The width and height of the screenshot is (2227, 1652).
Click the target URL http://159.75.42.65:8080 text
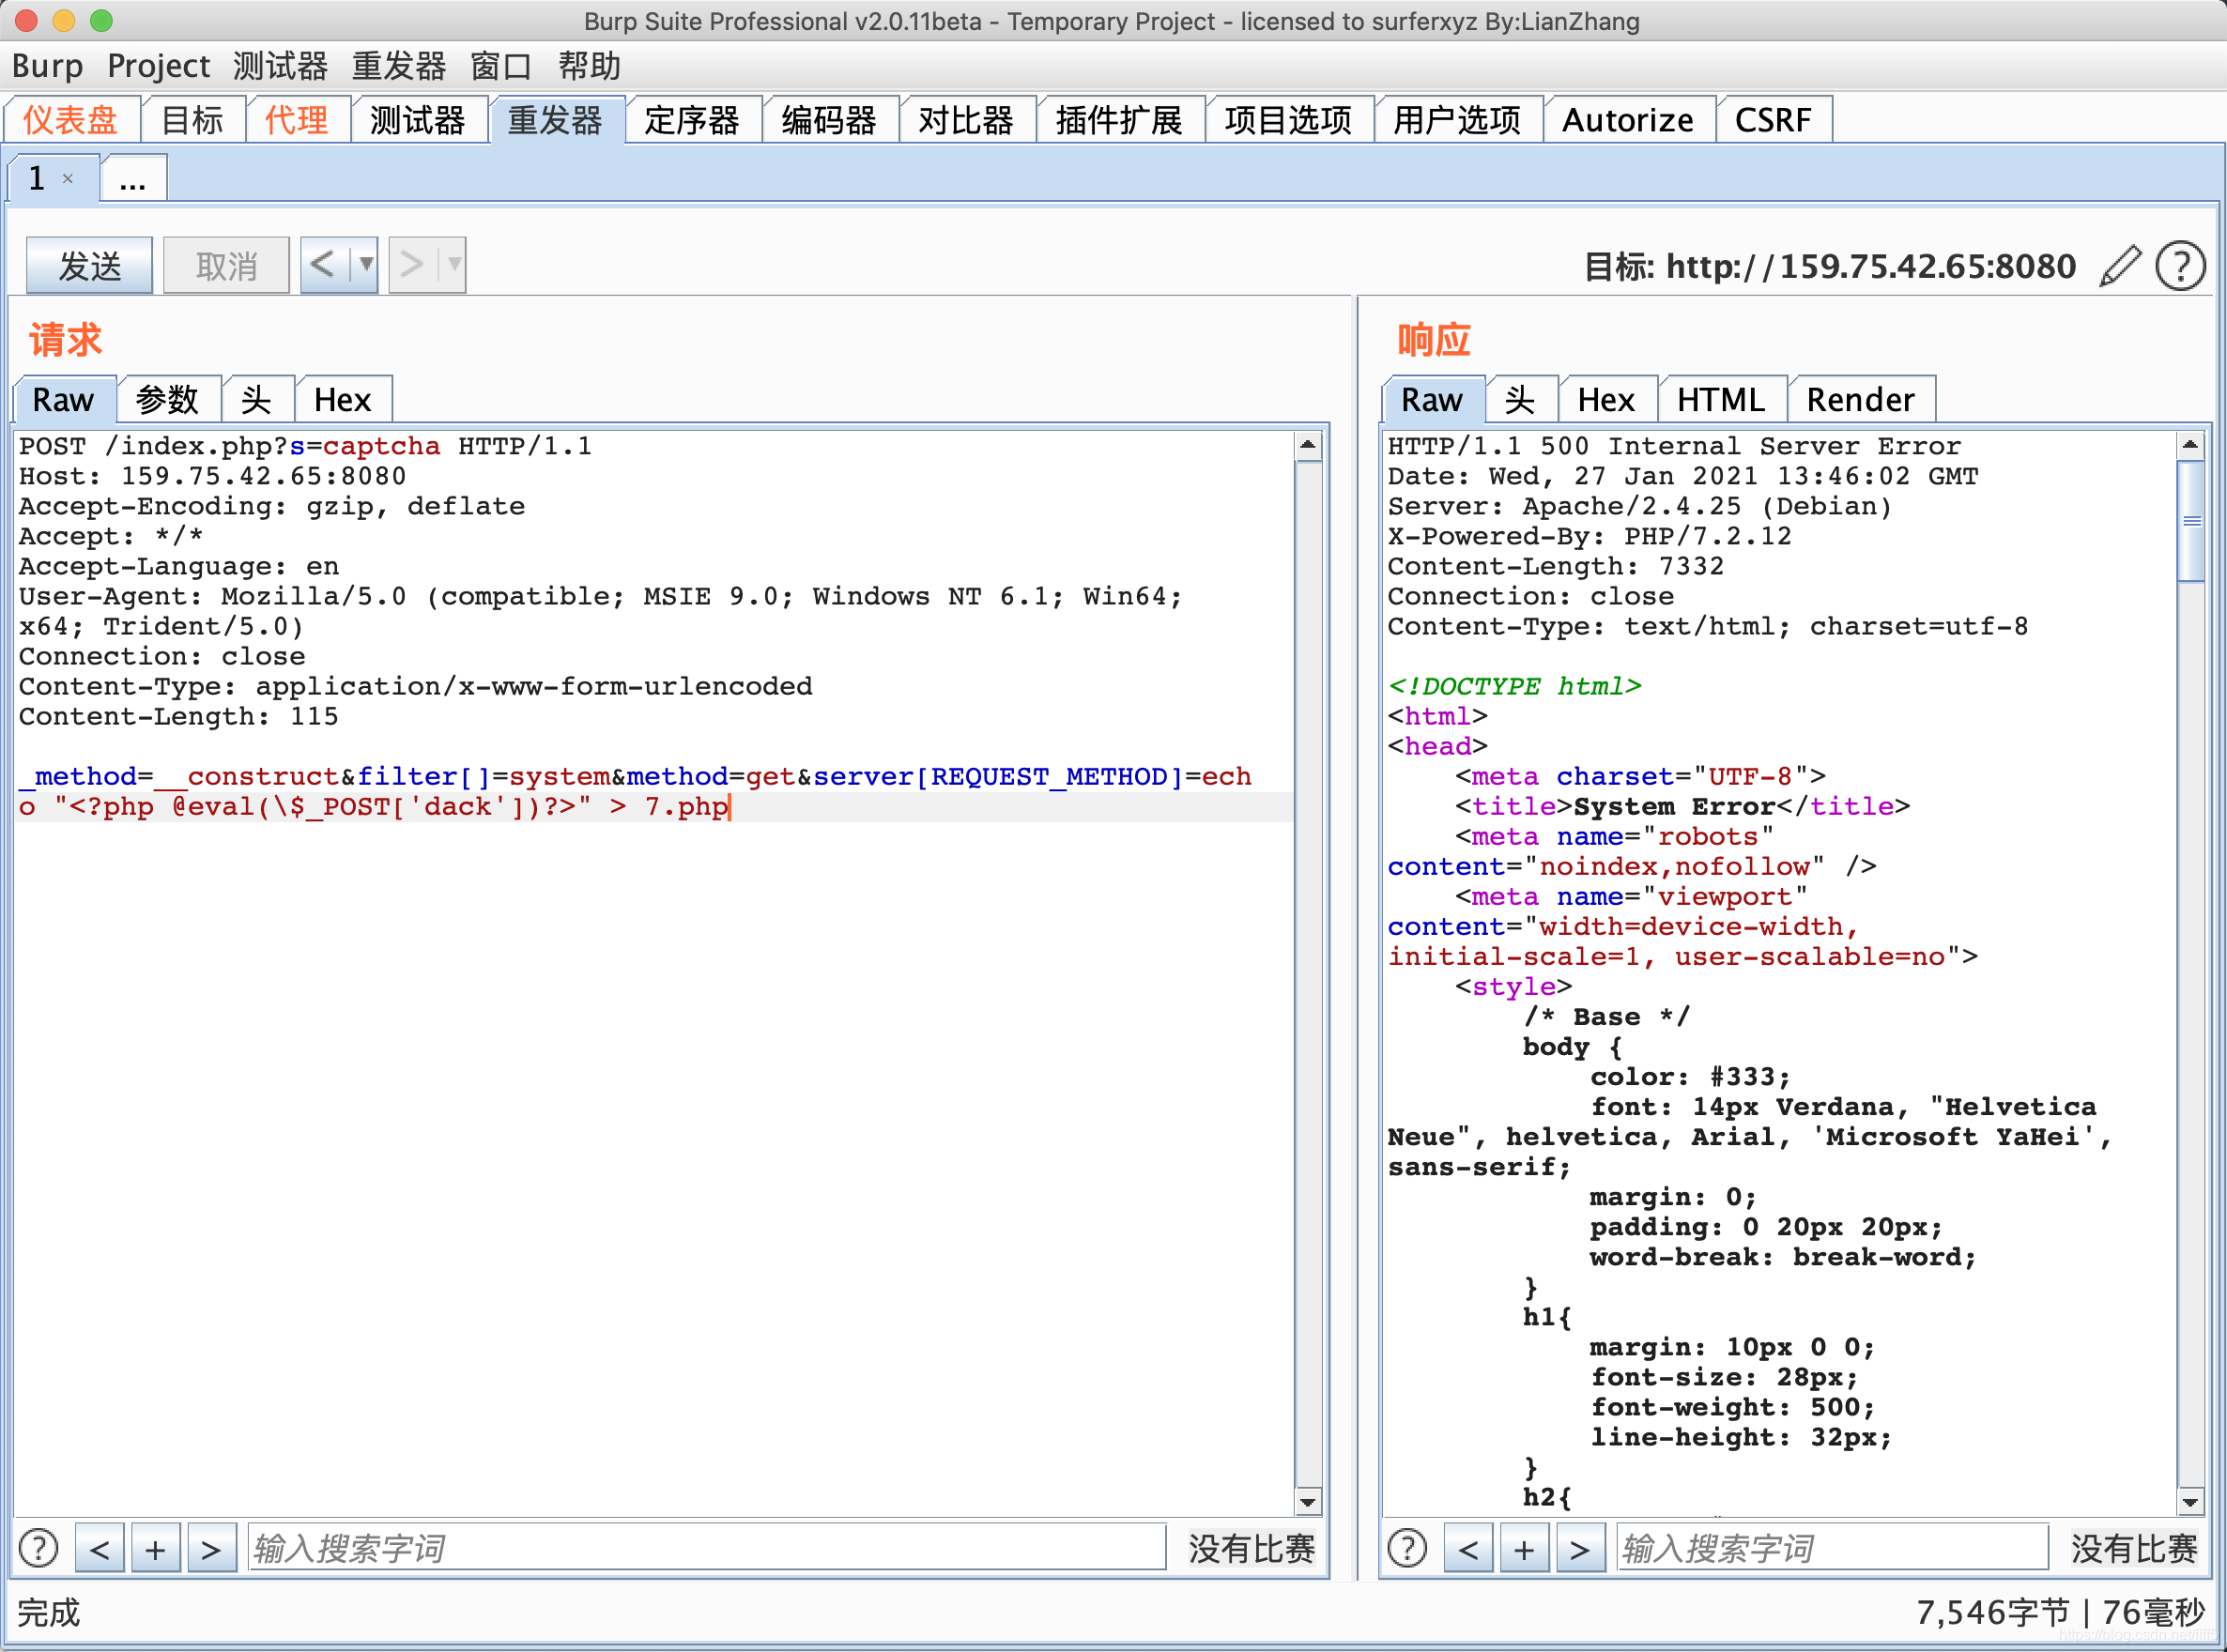(x=1871, y=267)
